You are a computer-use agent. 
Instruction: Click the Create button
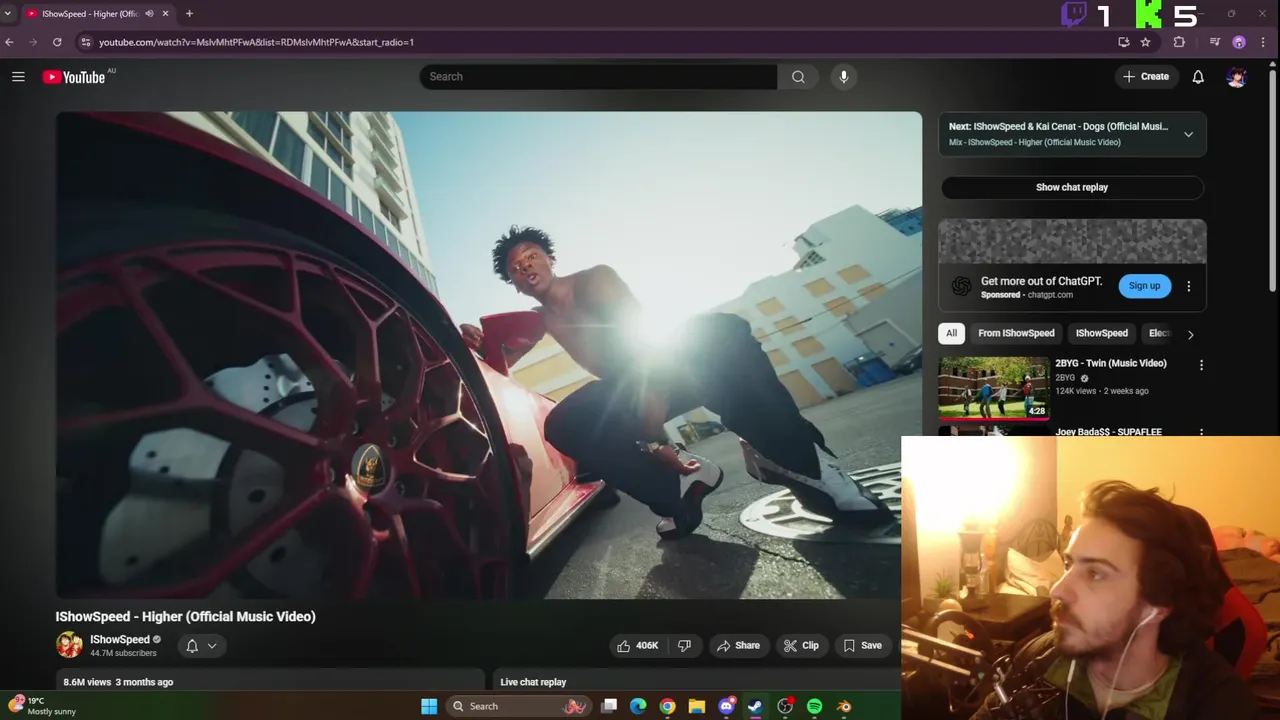tap(1146, 77)
